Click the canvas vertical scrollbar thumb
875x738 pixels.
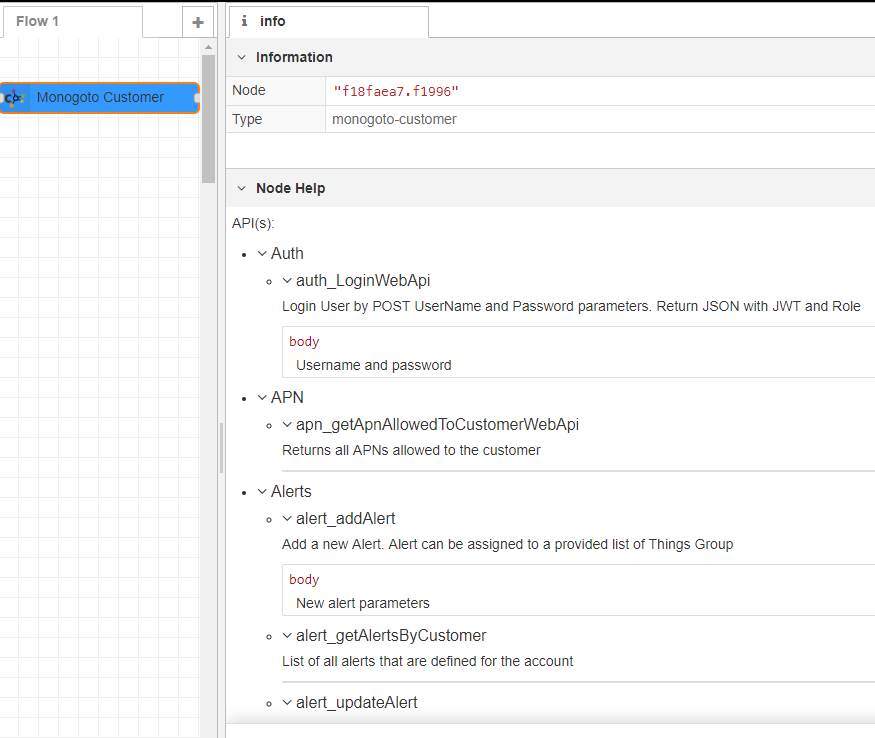[208, 118]
